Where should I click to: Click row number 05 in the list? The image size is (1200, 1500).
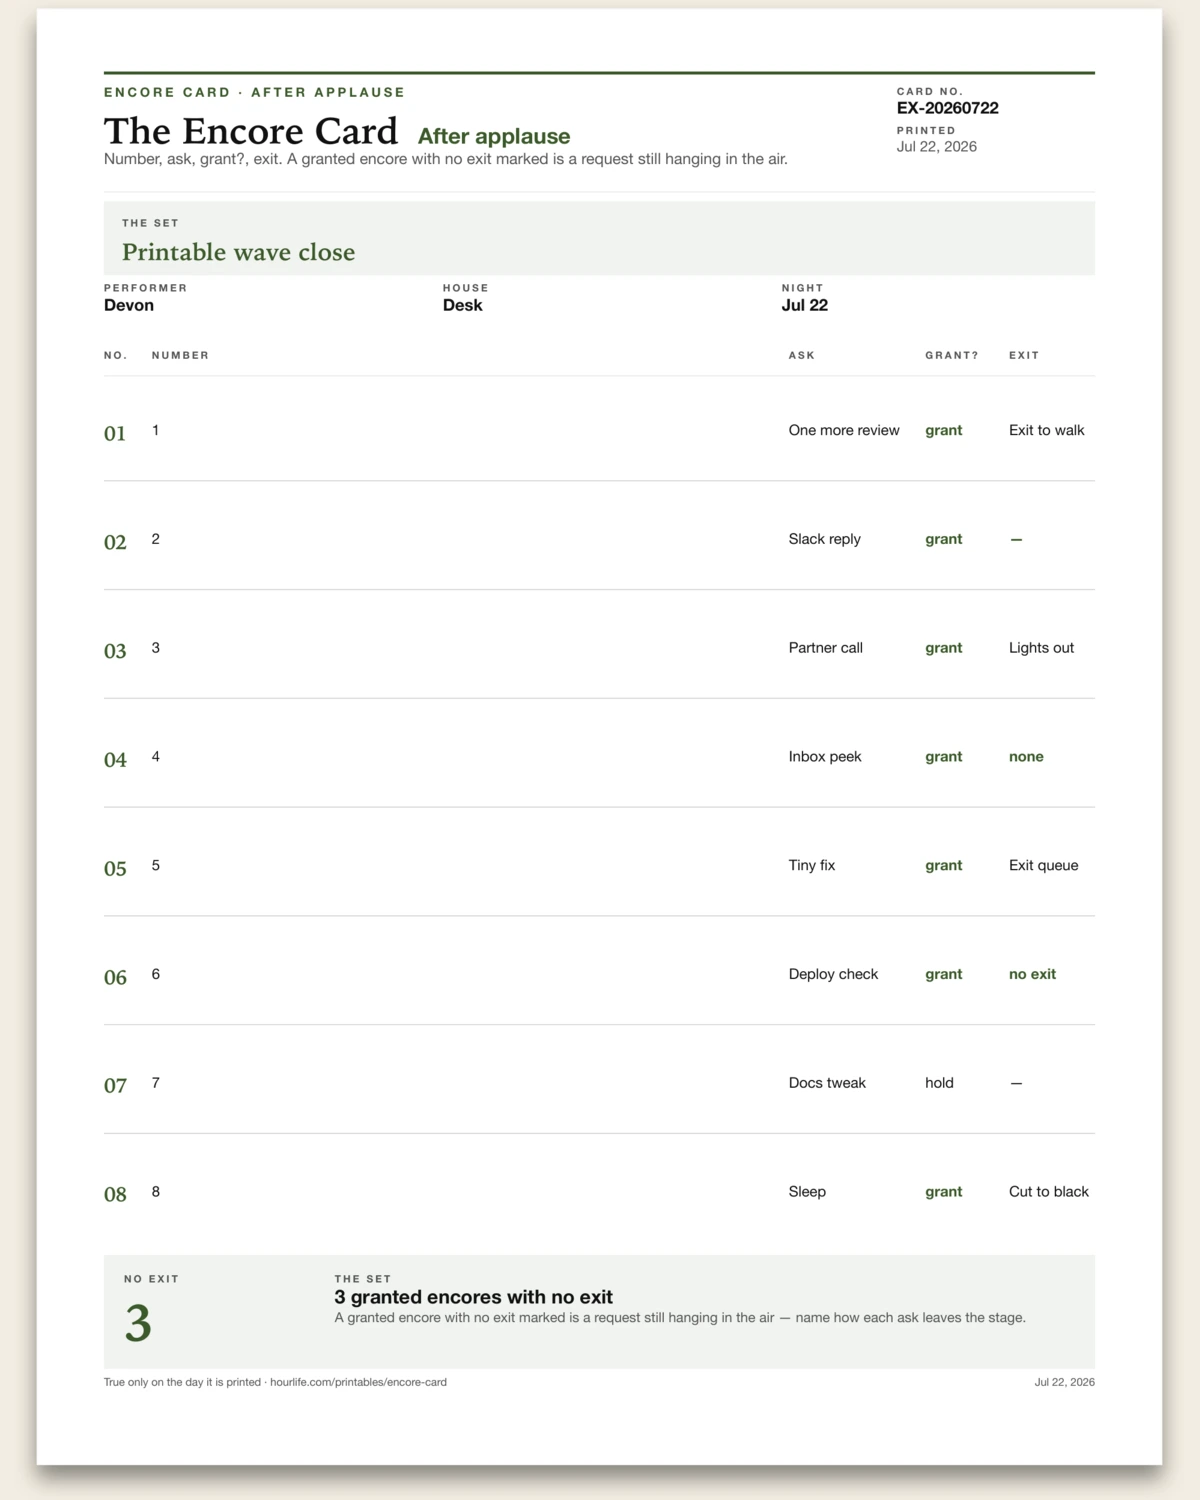coord(115,868)
